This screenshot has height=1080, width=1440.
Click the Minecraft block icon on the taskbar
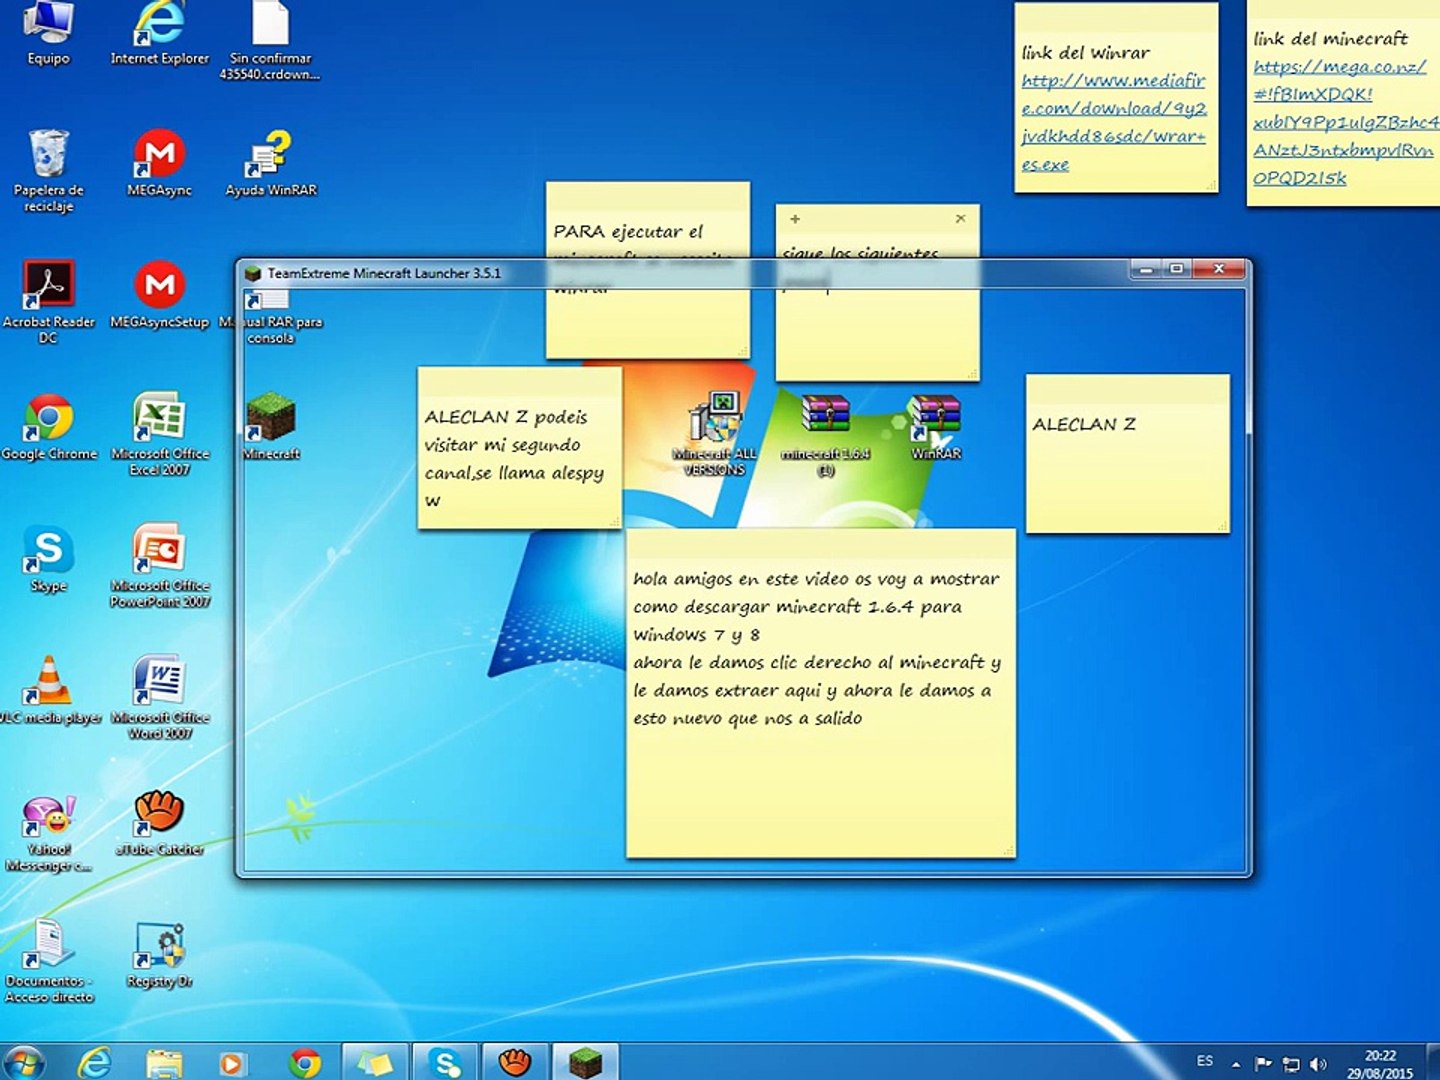585,1062
